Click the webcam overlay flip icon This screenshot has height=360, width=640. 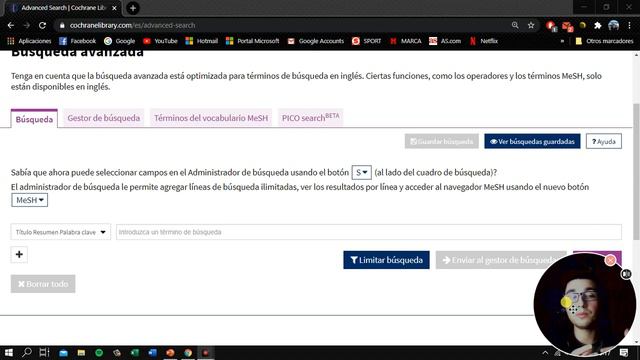tap(626, 274)
